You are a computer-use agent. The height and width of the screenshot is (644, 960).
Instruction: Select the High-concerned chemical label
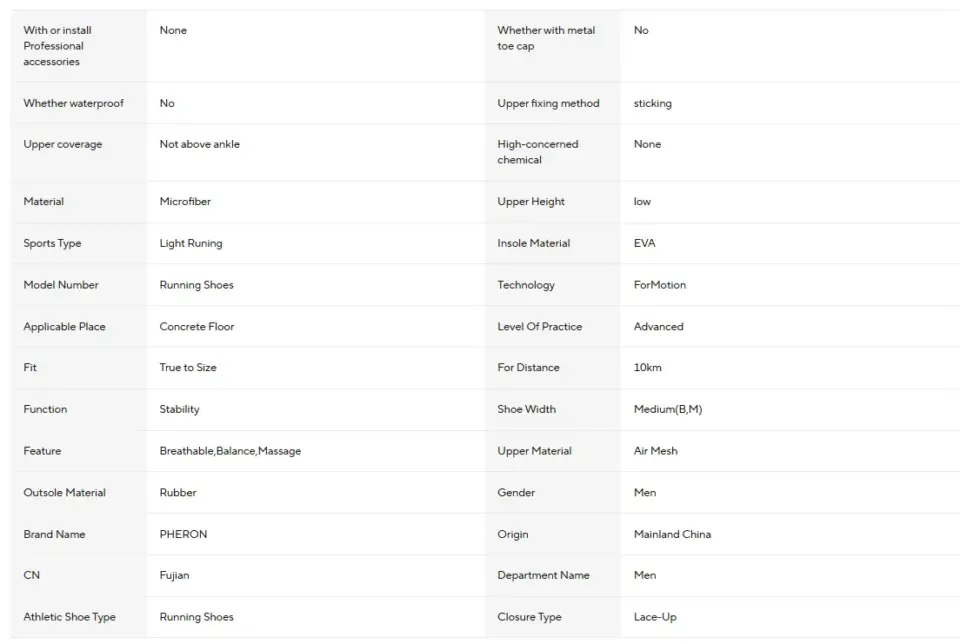tap(538, 152)
